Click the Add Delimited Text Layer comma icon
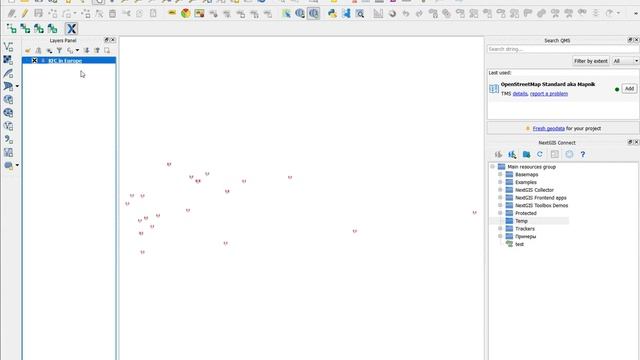 point(8,139)
